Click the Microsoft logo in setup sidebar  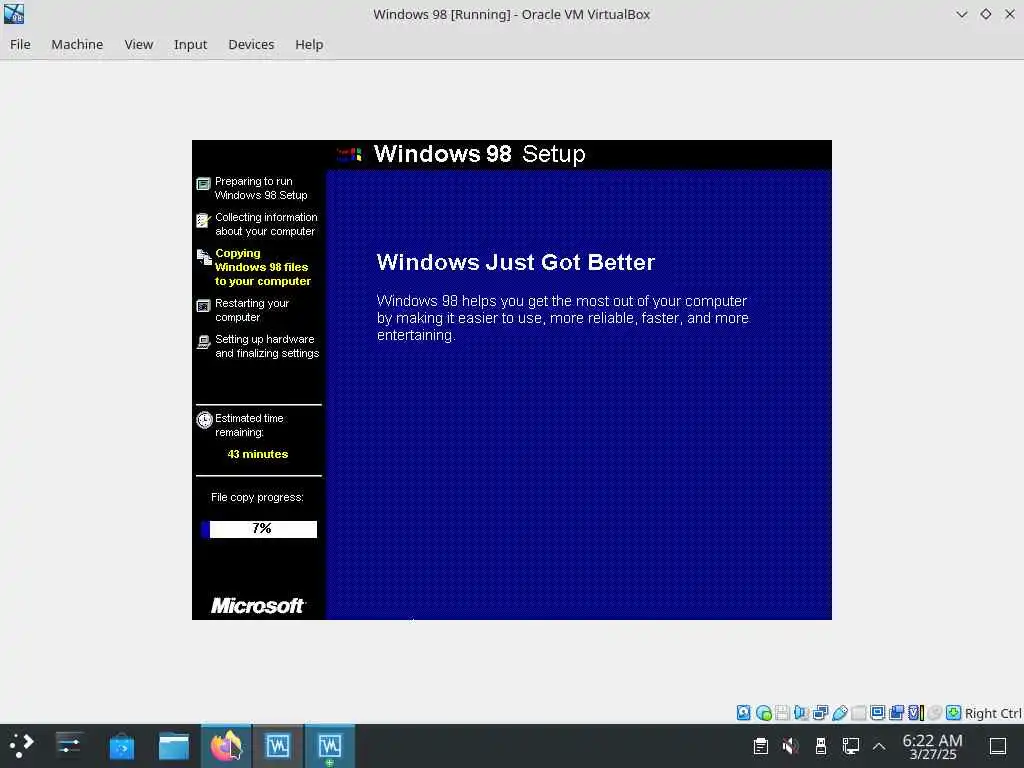pos(257,605)
